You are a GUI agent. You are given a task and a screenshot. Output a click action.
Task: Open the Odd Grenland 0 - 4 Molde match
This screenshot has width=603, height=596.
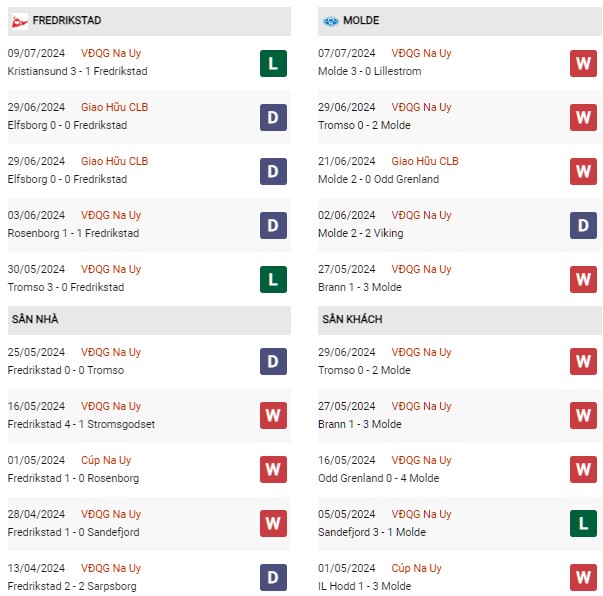click(378, 478)
